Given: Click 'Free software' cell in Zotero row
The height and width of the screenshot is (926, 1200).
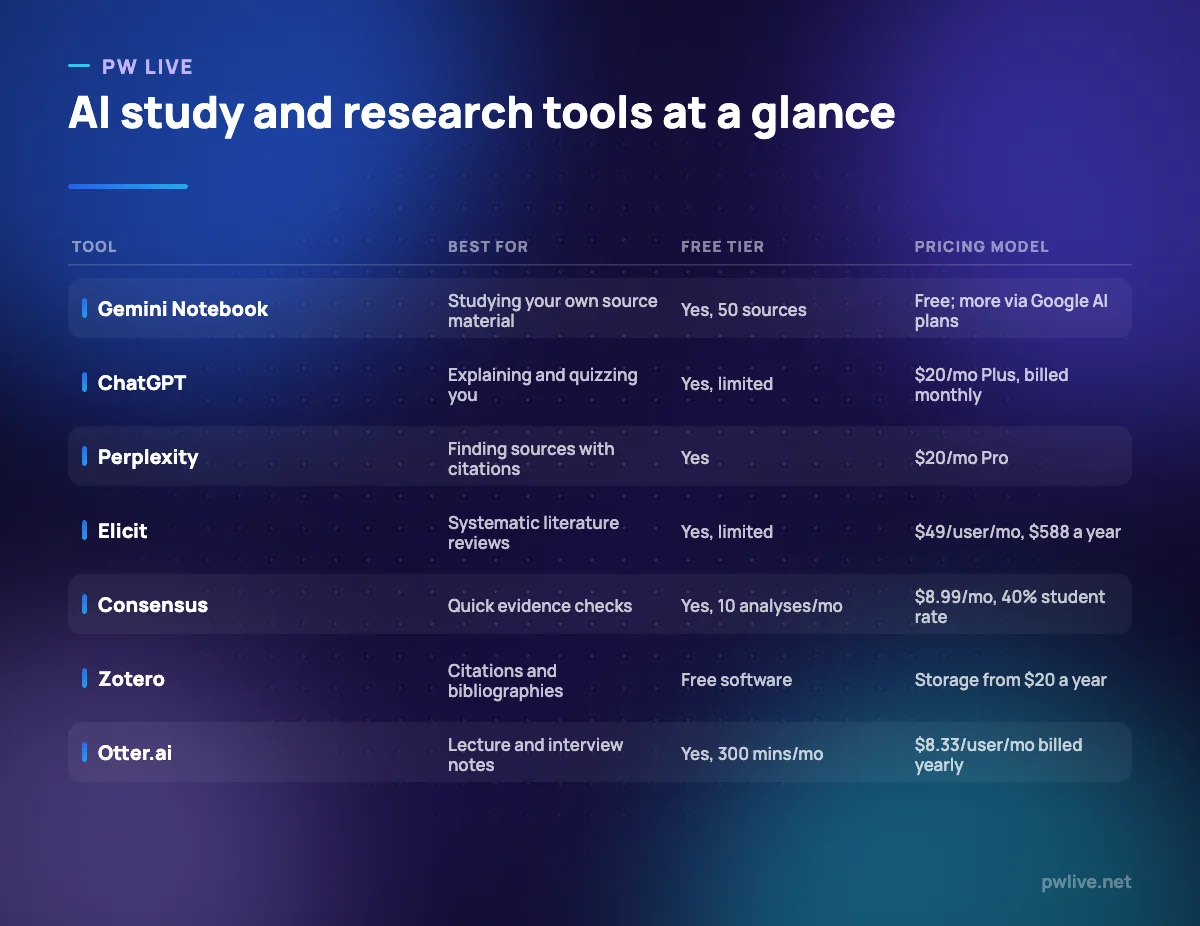Looking at the screenshot, I should (736, 680).
